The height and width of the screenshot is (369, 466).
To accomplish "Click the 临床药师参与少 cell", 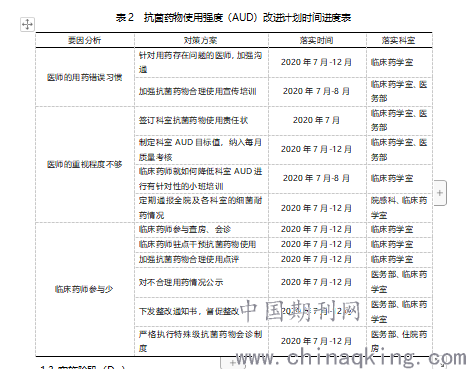I will (x=85, y=289).
